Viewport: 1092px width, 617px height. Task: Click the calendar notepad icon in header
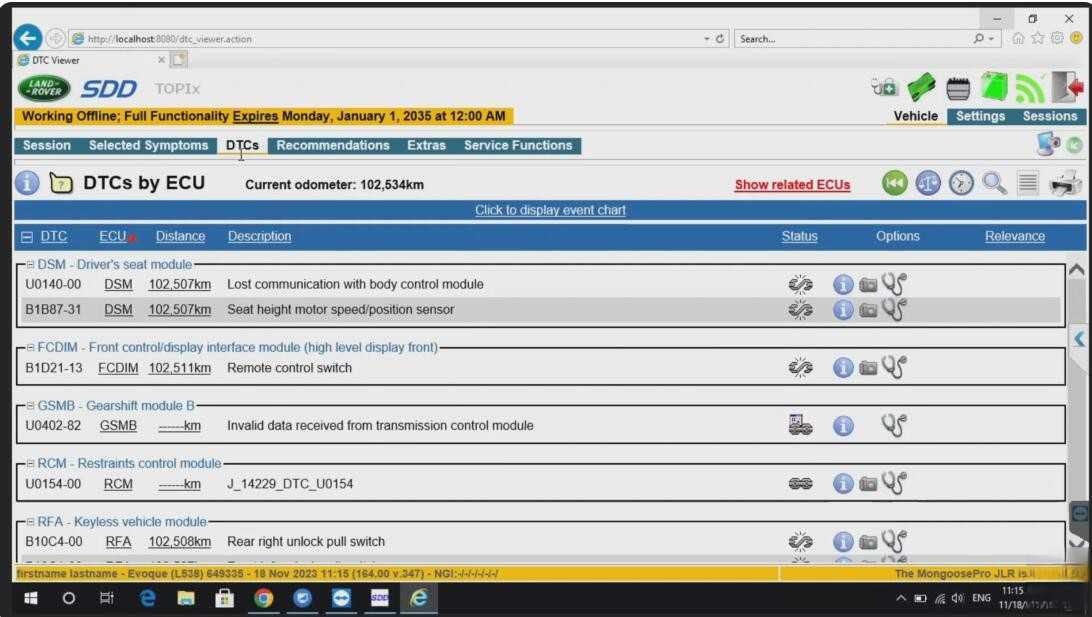(x=958, y=88)
